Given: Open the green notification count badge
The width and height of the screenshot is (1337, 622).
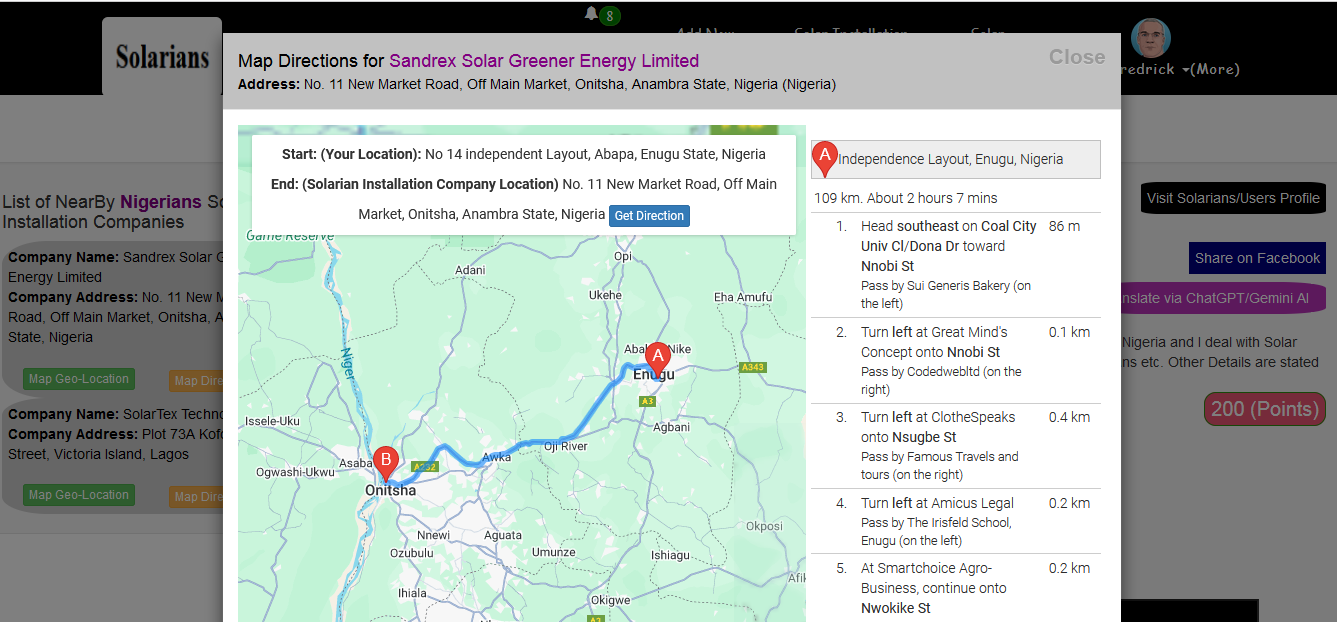Looking at the screenshot, I should click(609, 16).
